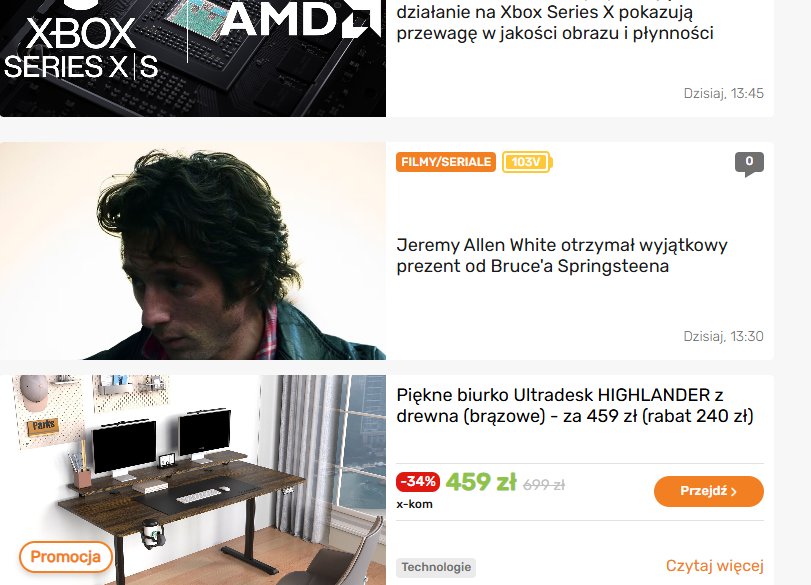Click the Xbox Series X|S AMD thumbnail

click(x=193, y=58)
